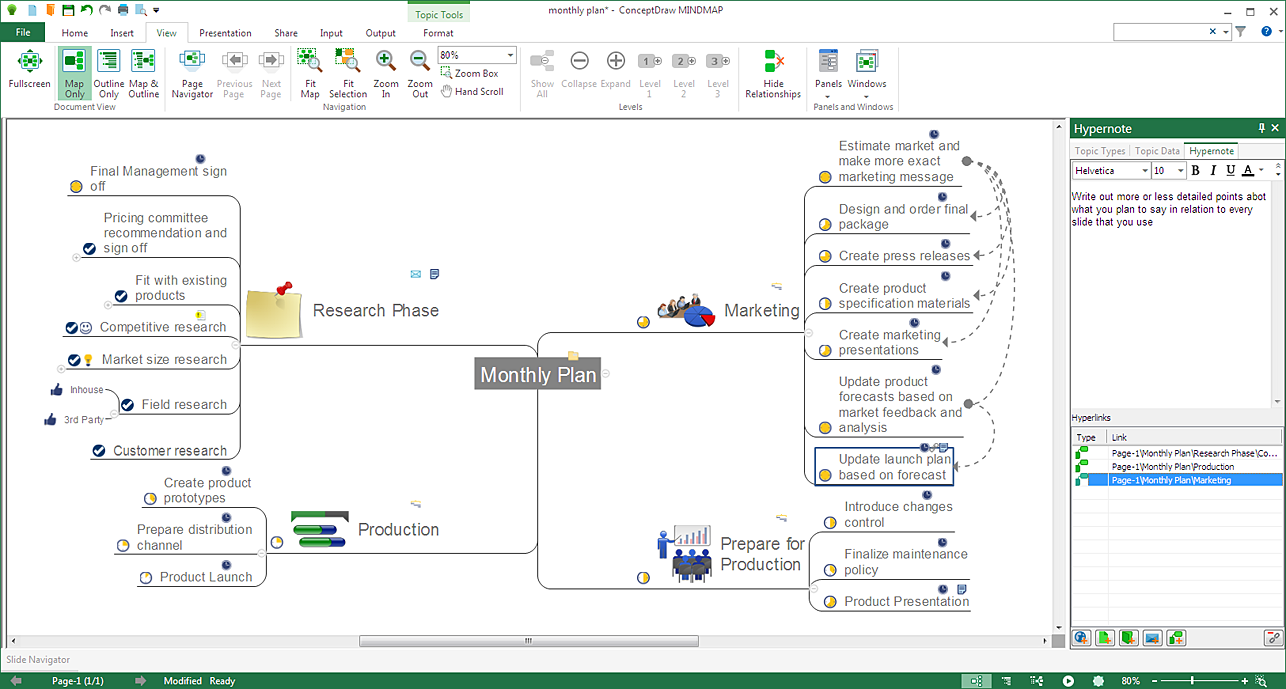Toggle Italic in Hypernote formatting
This screenshot has height=689, width=1286.
1213,171
